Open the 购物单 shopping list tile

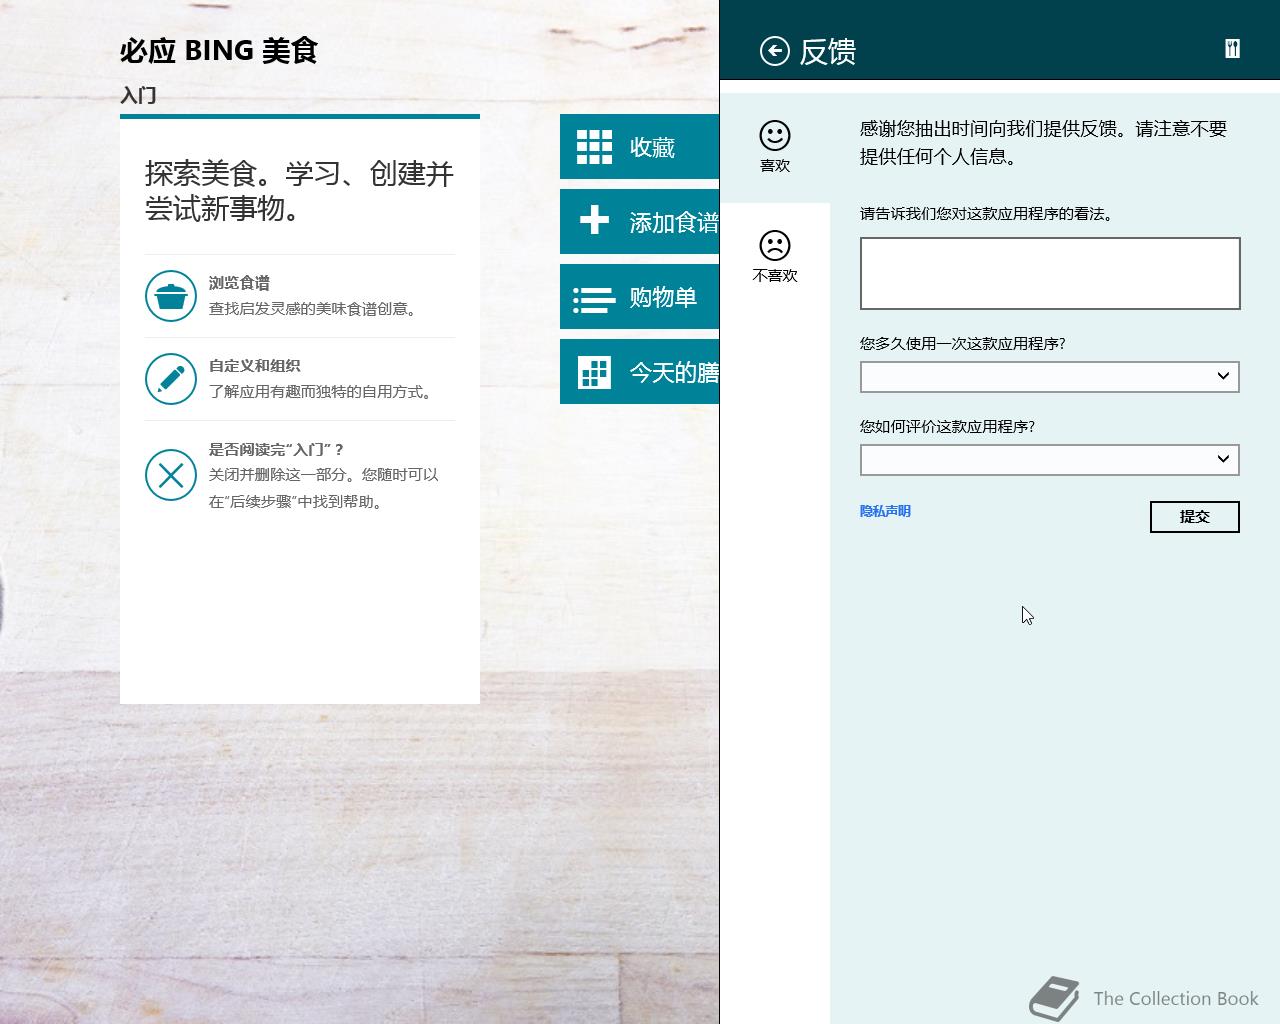pos(639,297)
